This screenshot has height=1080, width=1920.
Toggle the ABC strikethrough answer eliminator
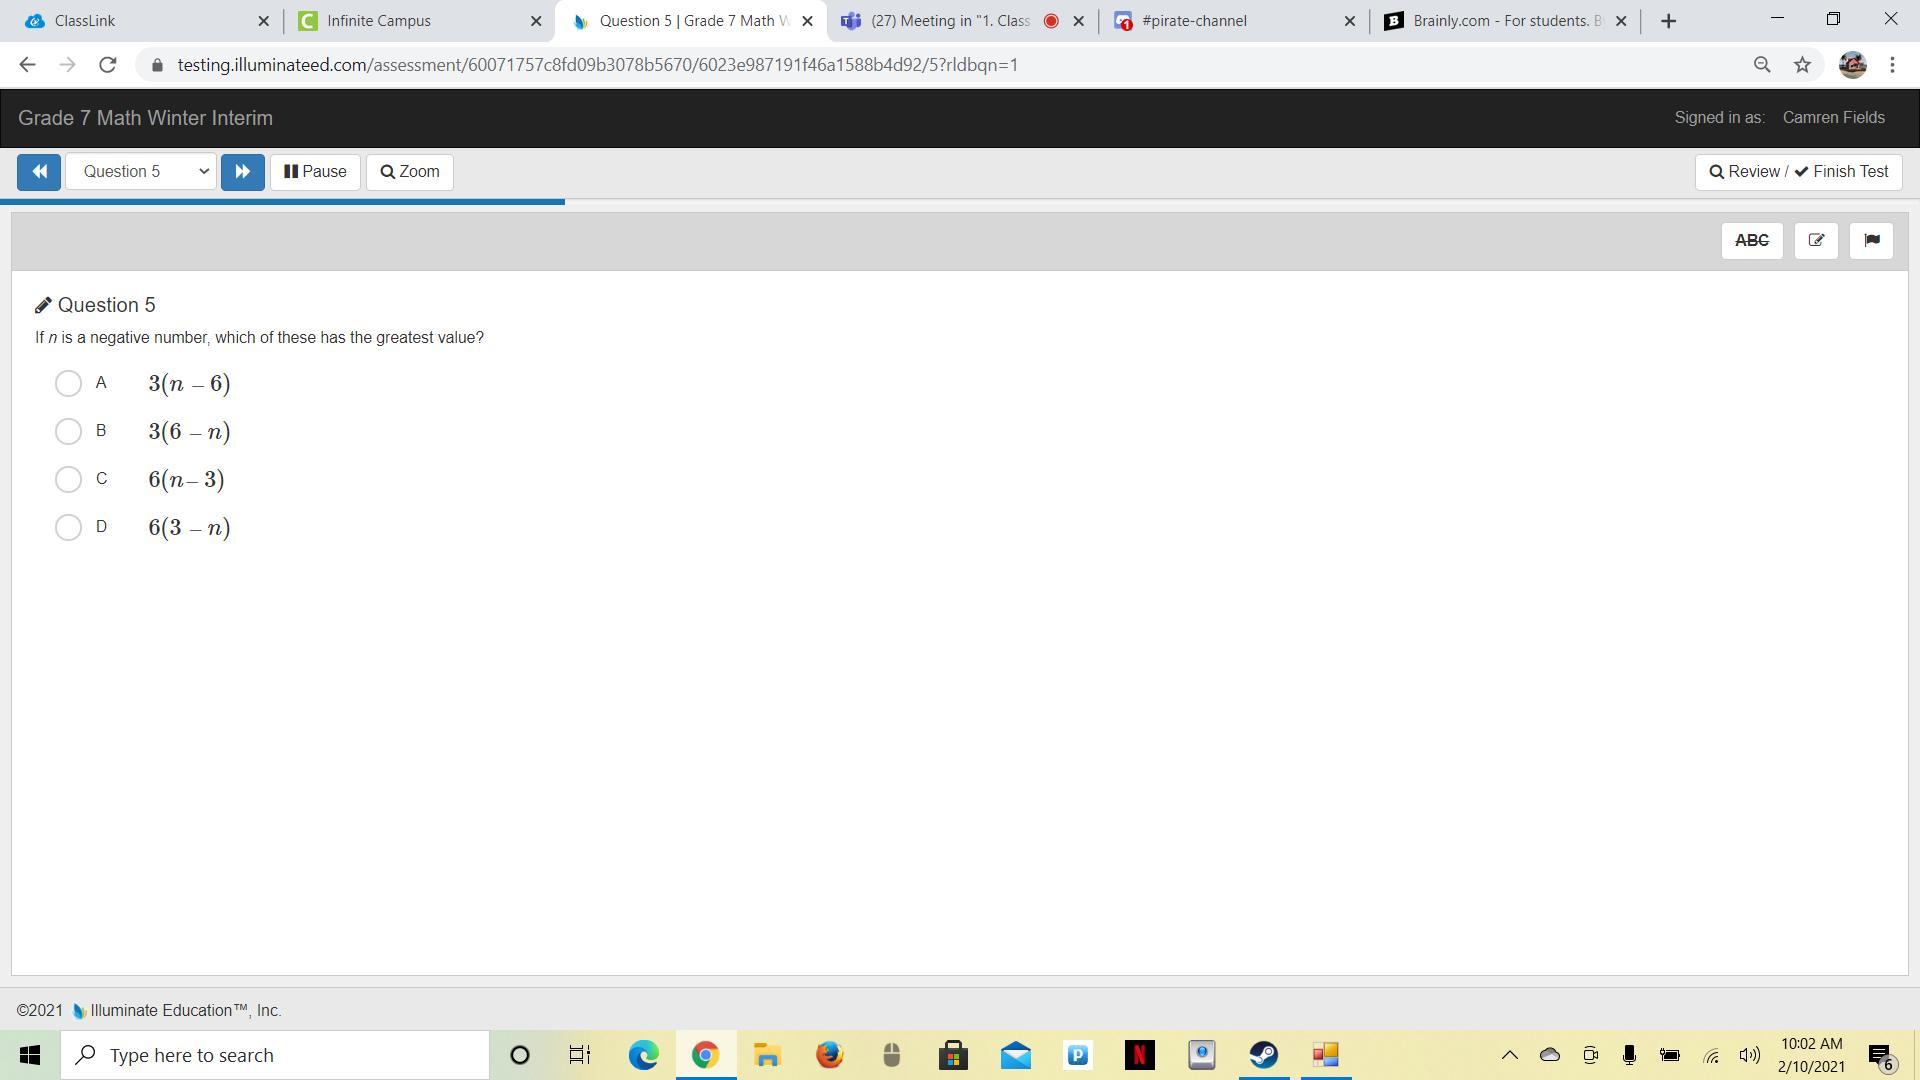[x=1751, y=241]
